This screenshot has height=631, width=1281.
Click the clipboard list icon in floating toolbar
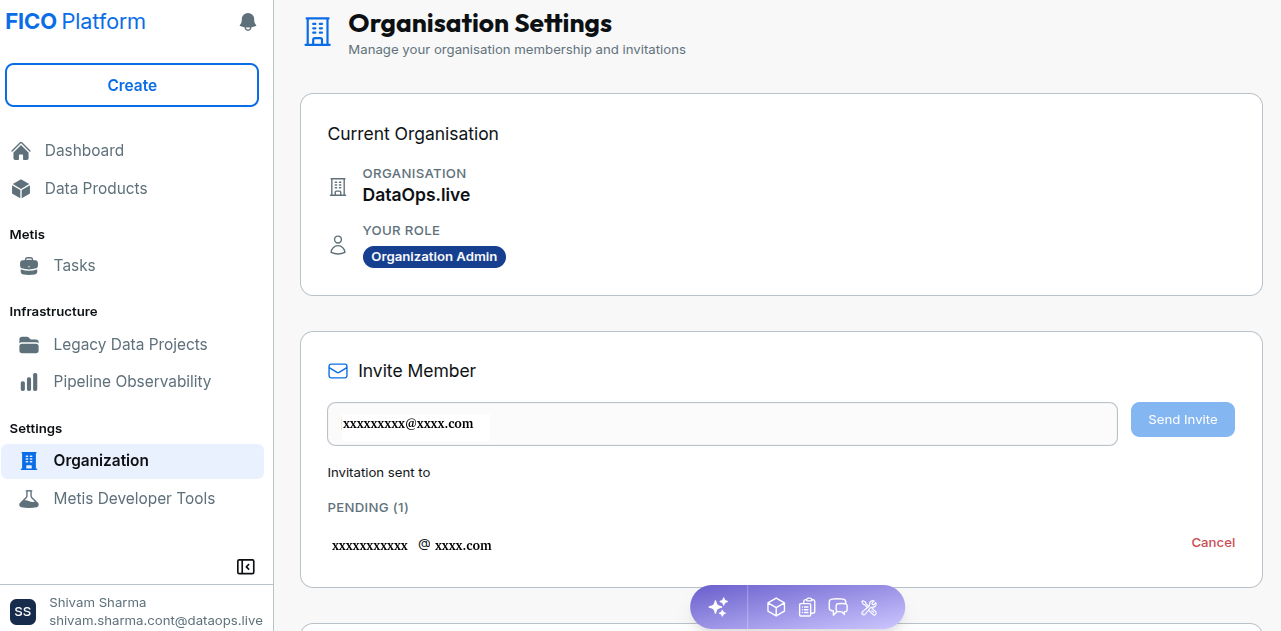[x=807, y=607]
